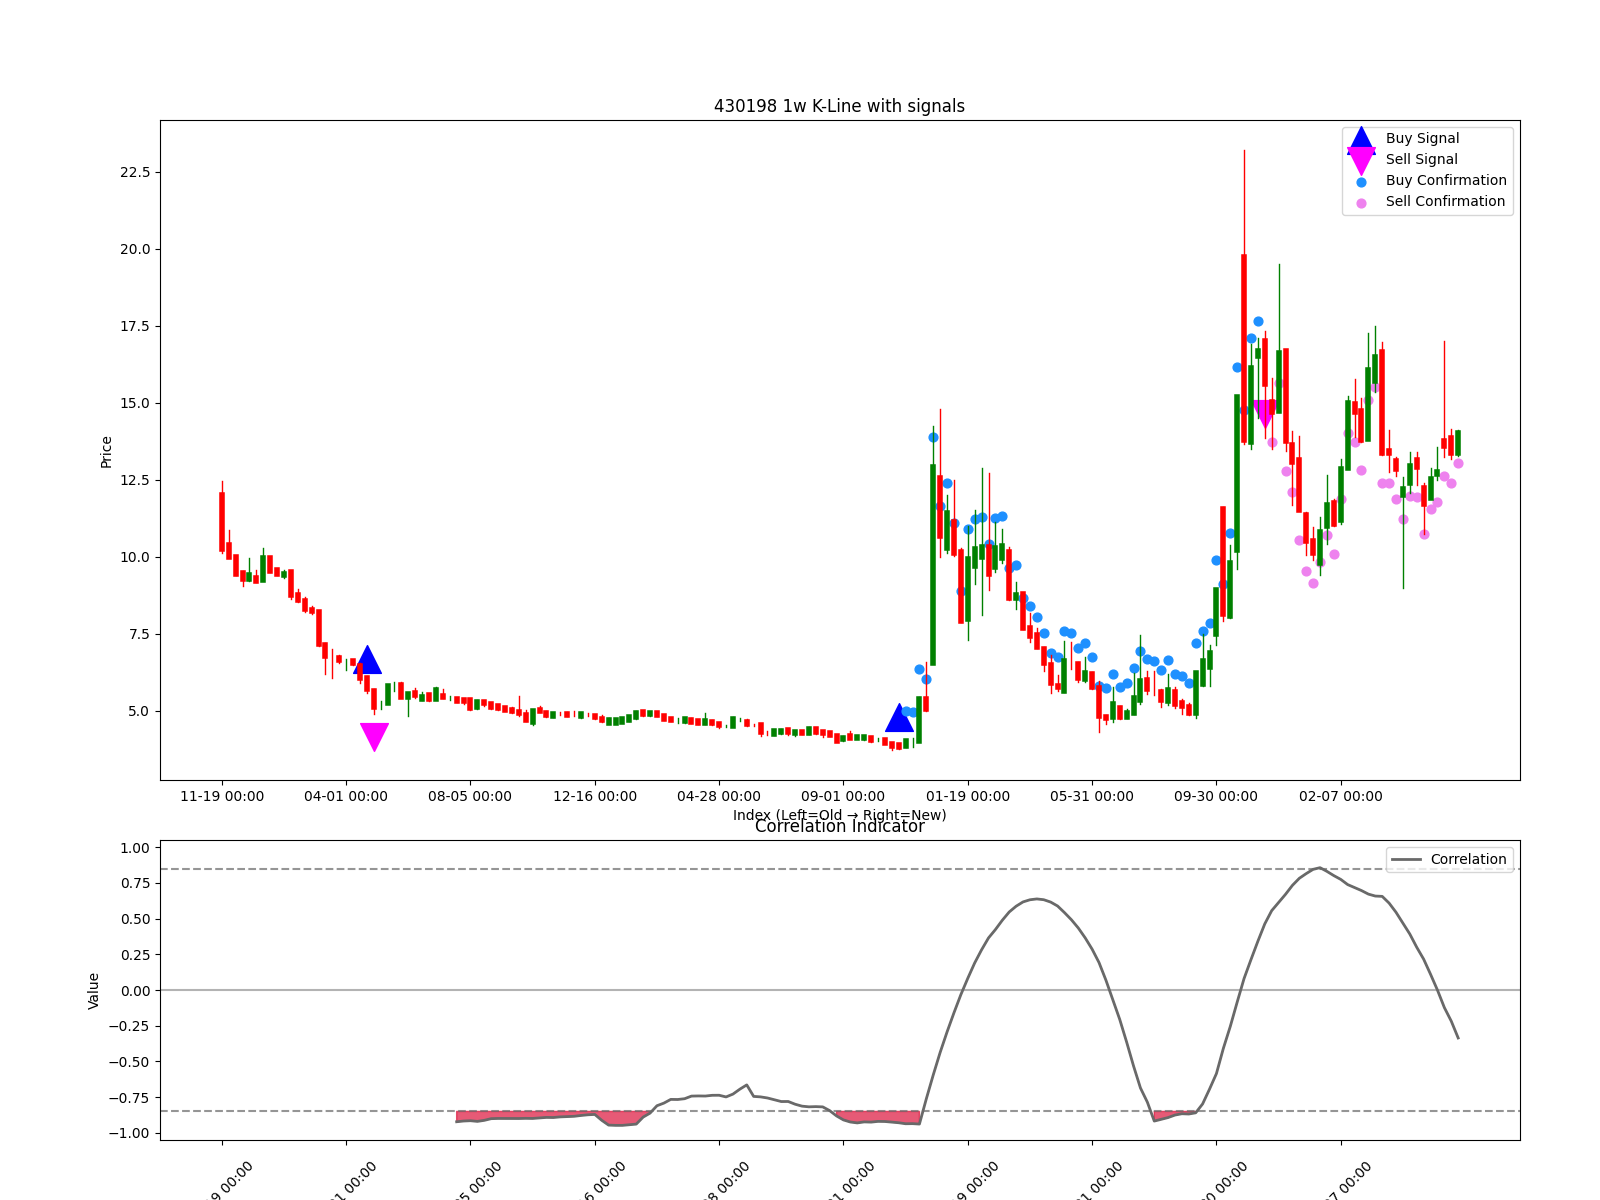
Task: Click '11-19 00:00' date tick on price chart
Action: [222, 797]
